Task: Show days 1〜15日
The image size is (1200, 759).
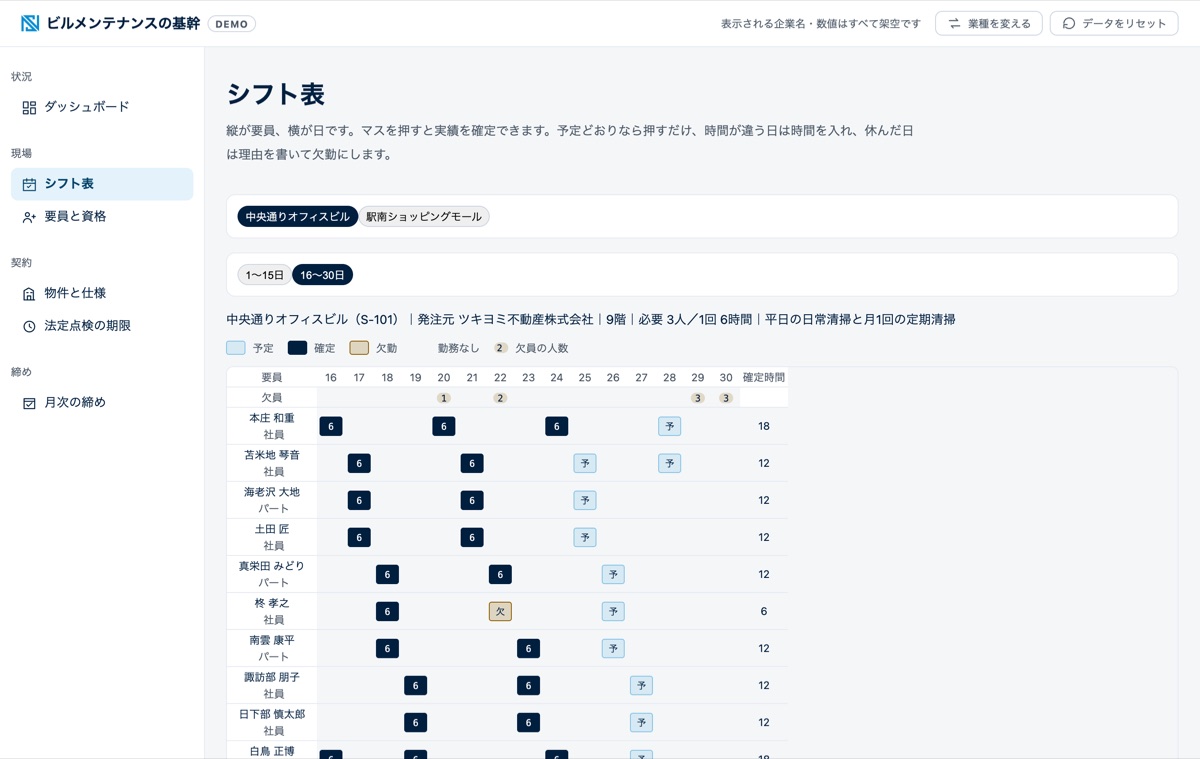Action: 265,275
